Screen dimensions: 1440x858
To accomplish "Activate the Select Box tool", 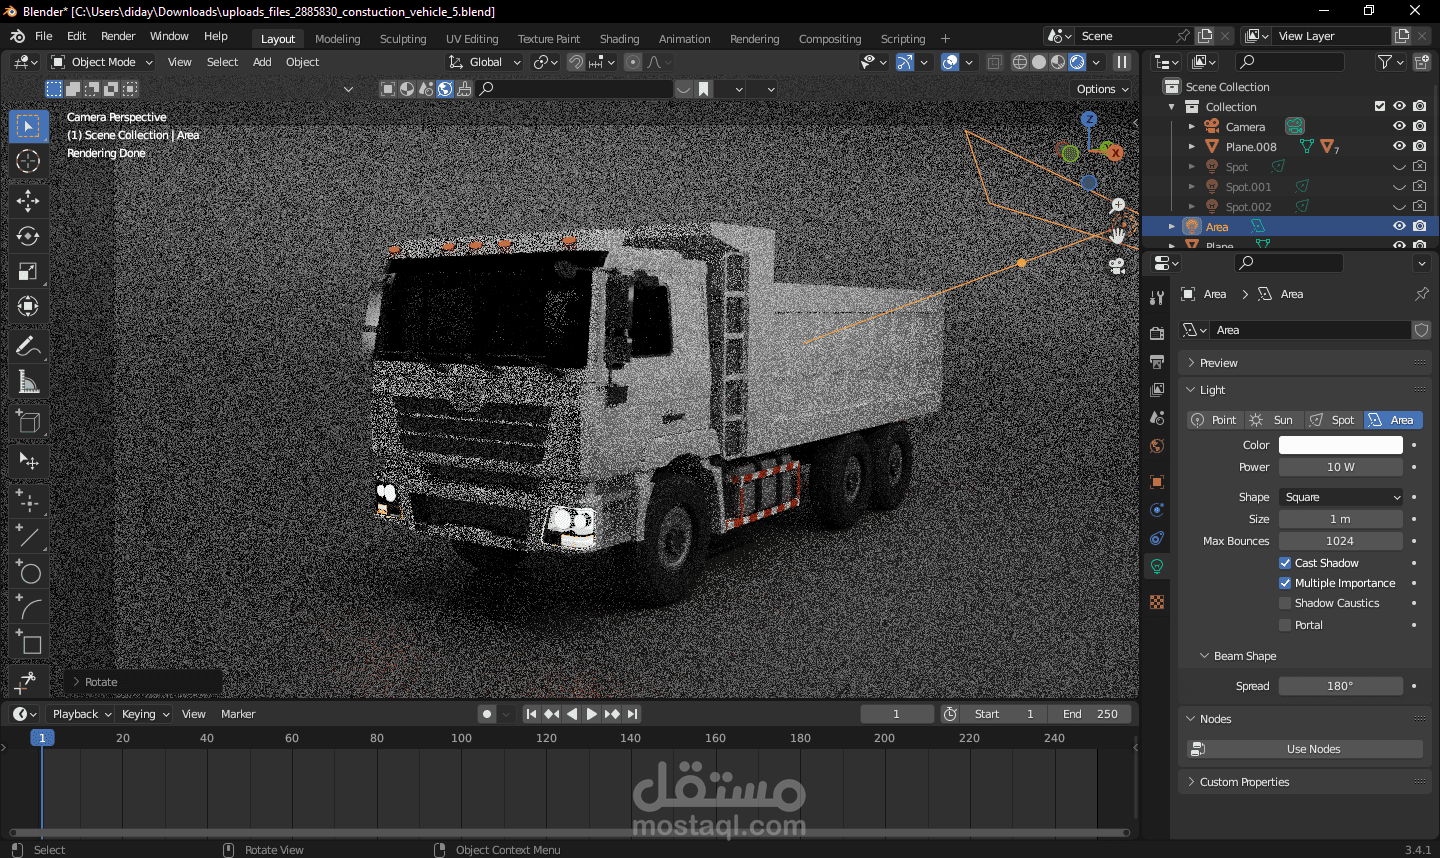I will point(28,126).
